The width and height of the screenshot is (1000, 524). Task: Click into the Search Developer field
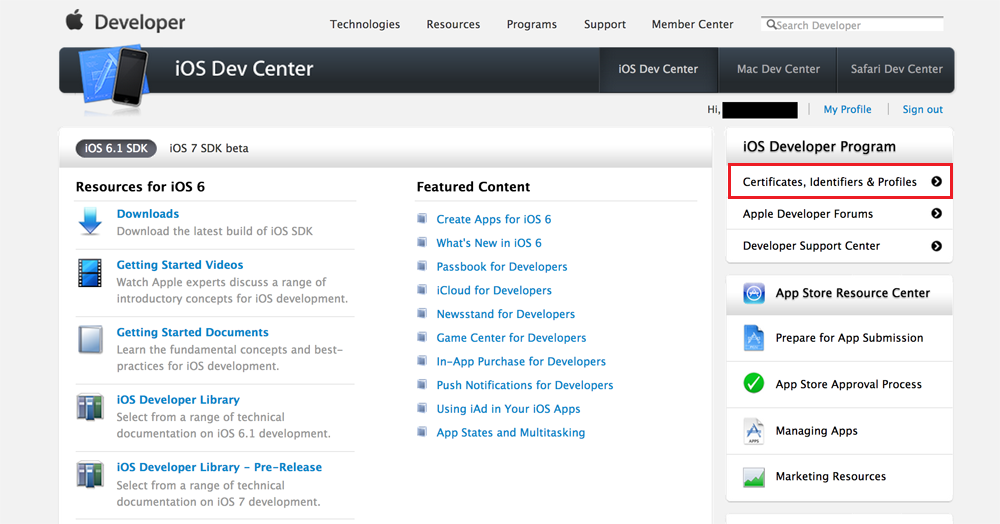tap(852, 24)
